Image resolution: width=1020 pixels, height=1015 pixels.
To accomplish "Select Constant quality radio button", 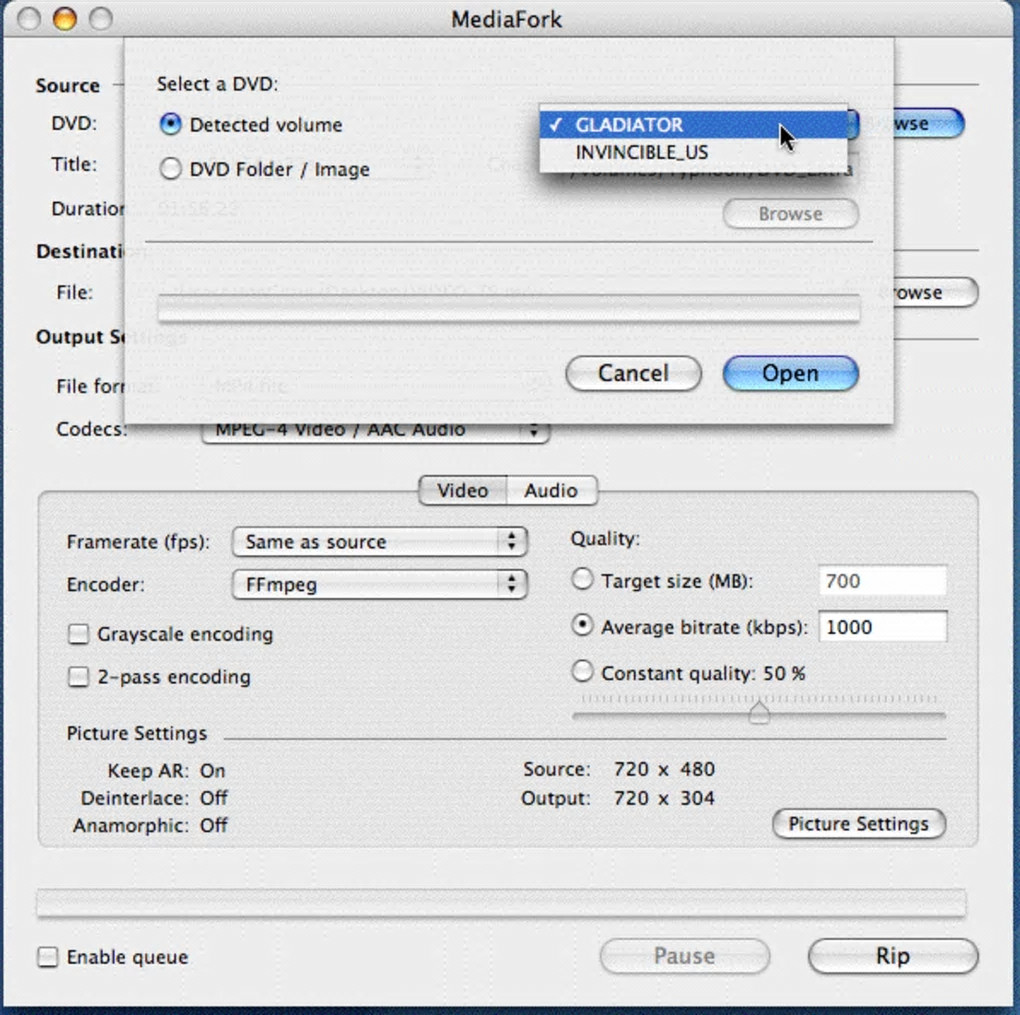I will point(582,671).
